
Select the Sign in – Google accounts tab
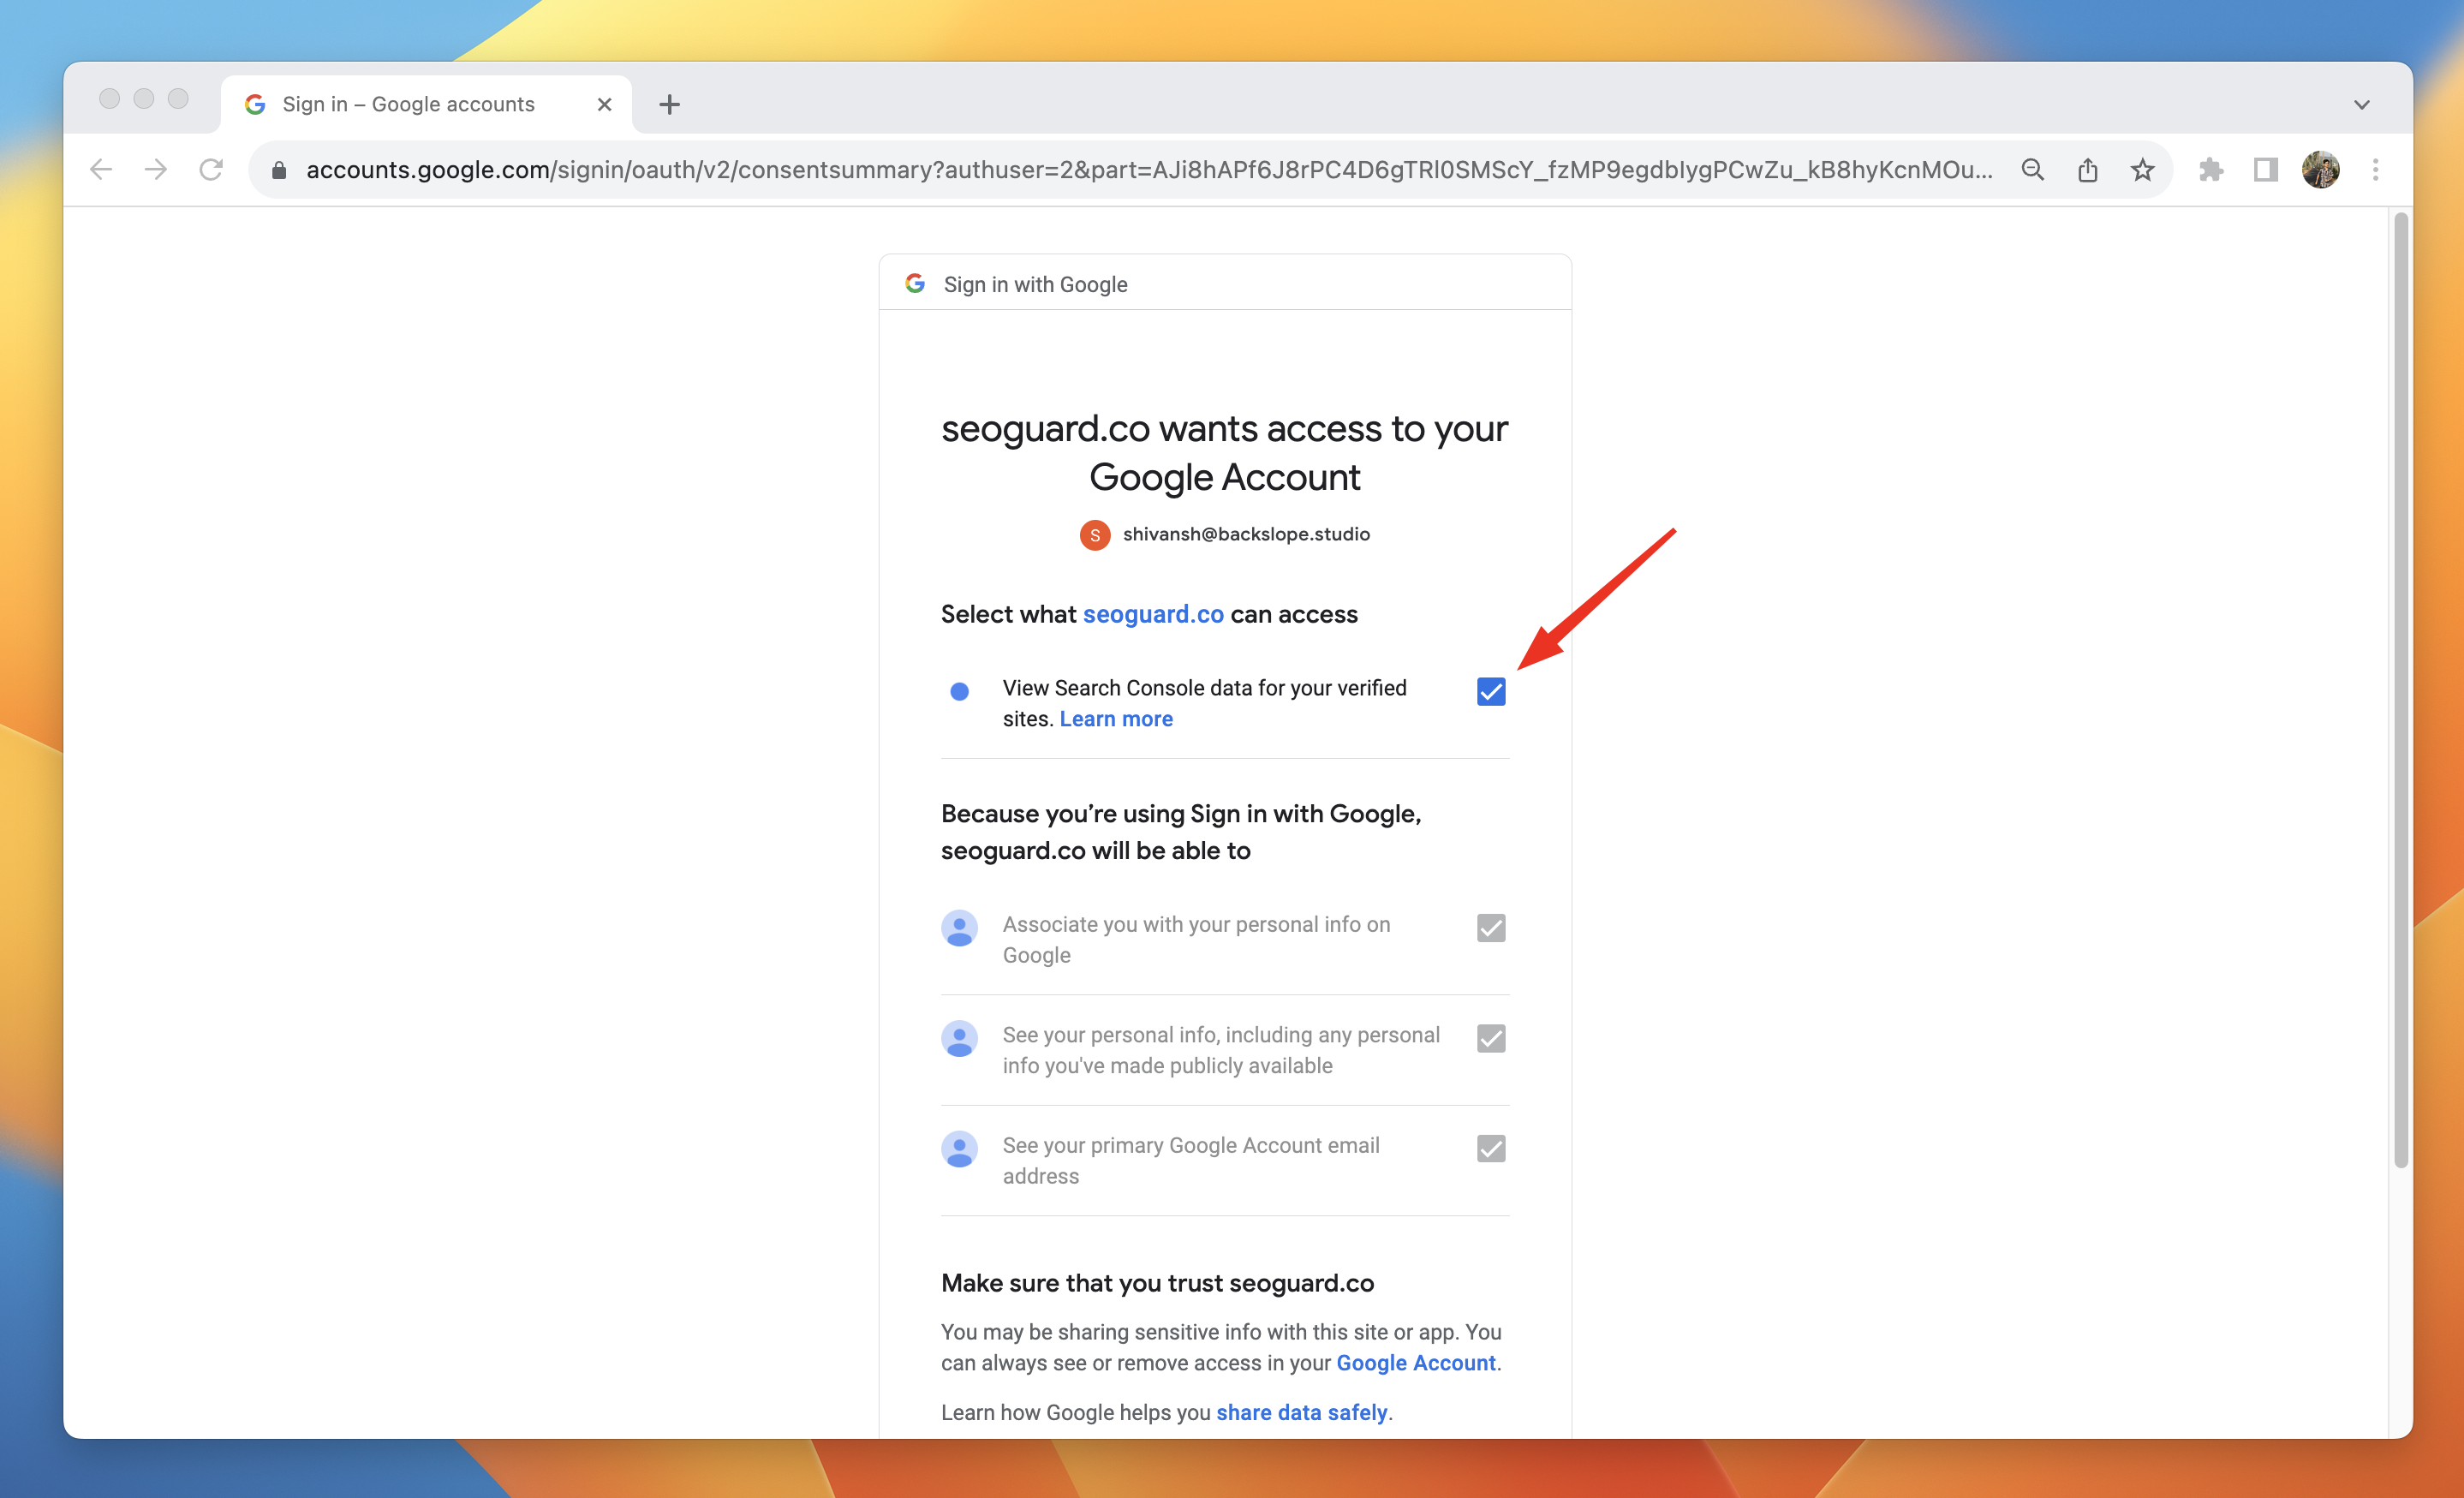[408, 104]
